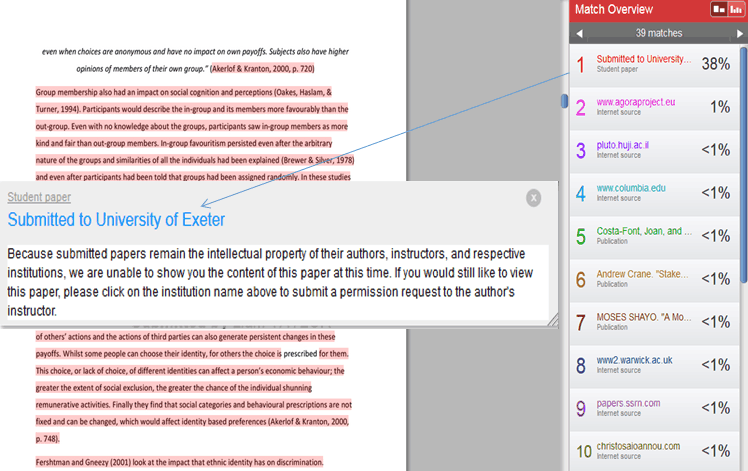Screen dimensions: 748x471
Task: Click the match list vertical scrollbar
Action: (743, 150)
